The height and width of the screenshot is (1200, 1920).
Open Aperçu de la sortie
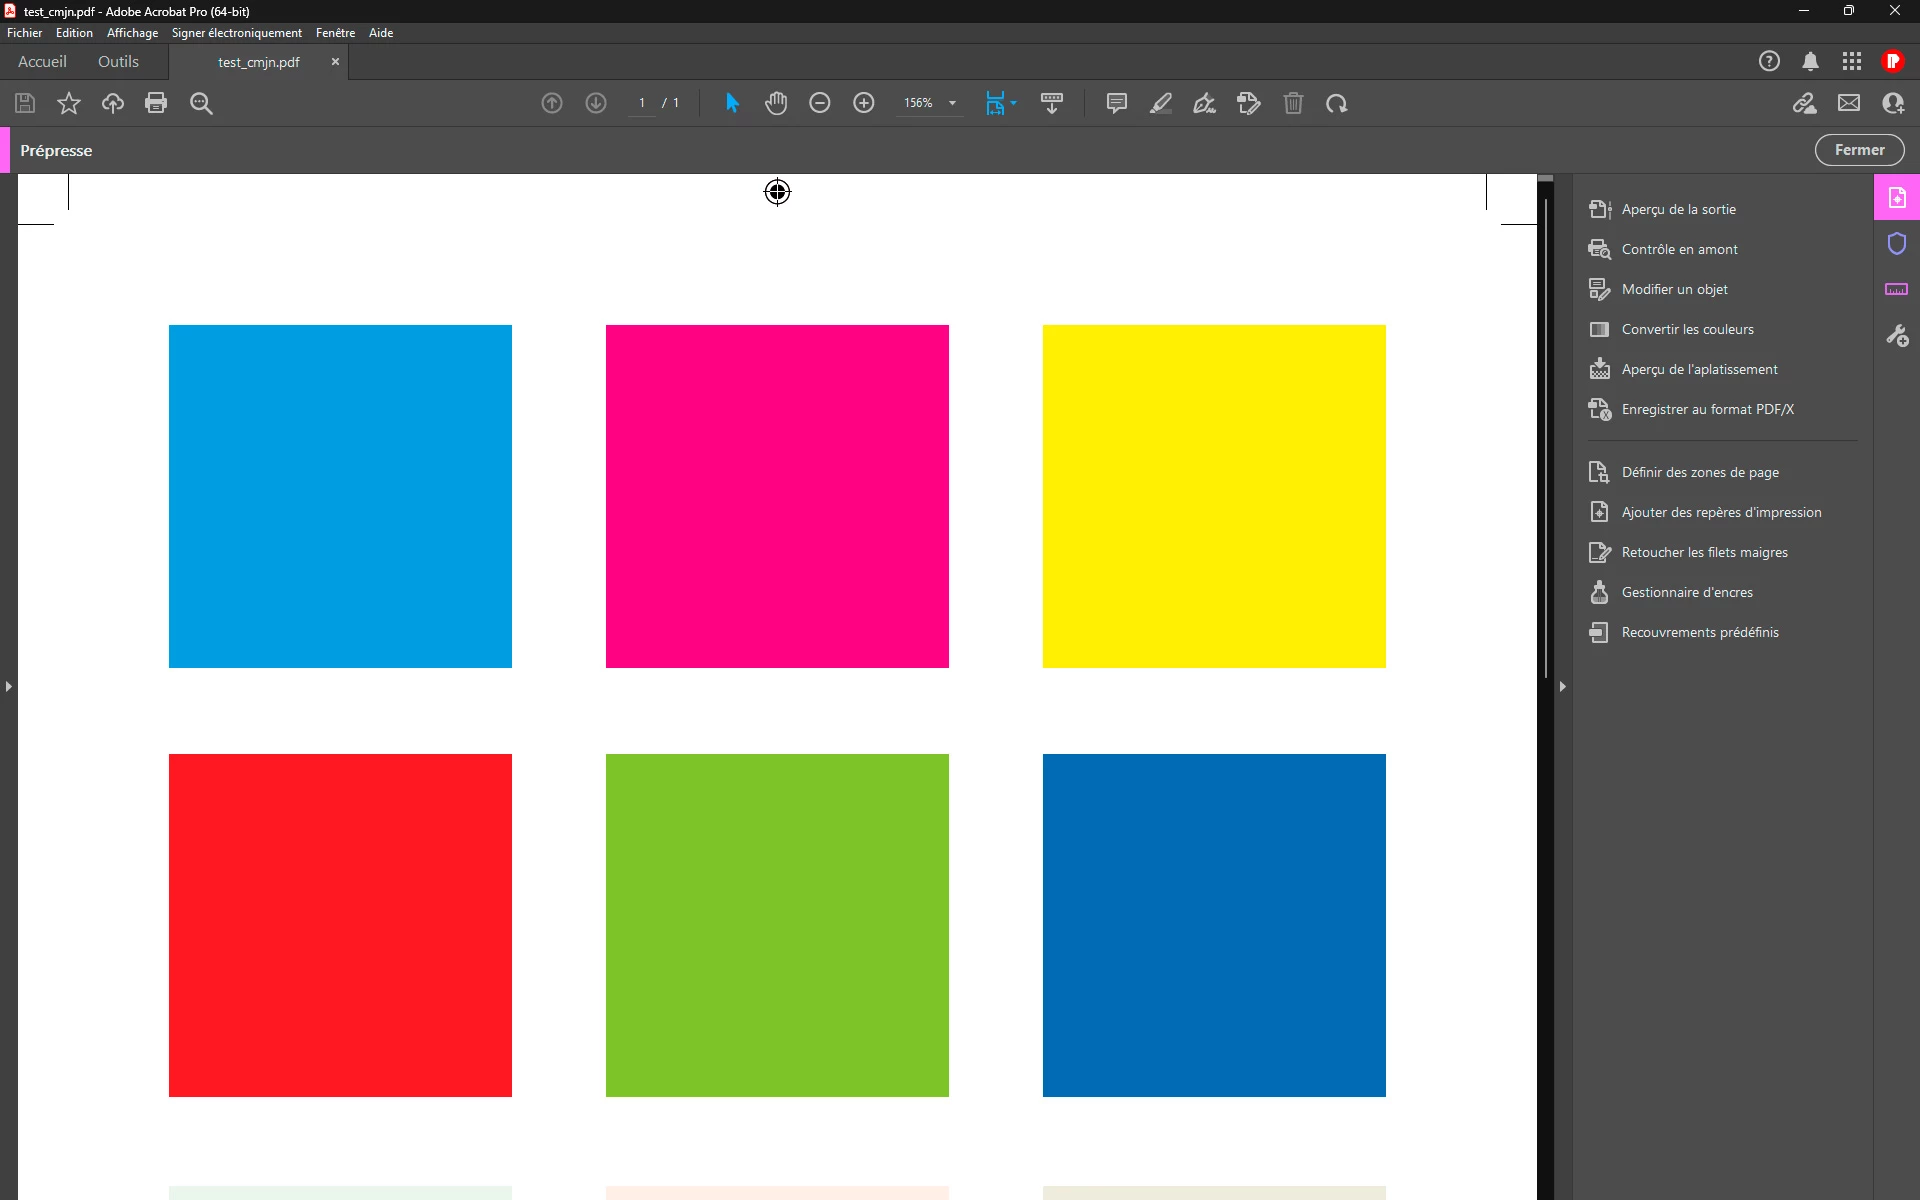(x=1678, y=209)
